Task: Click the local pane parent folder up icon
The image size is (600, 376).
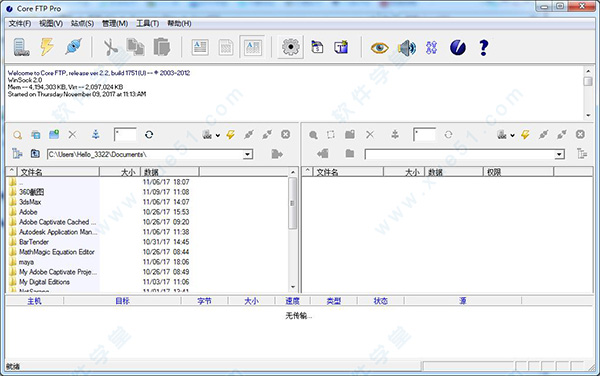Action: [x=35, y=154]
